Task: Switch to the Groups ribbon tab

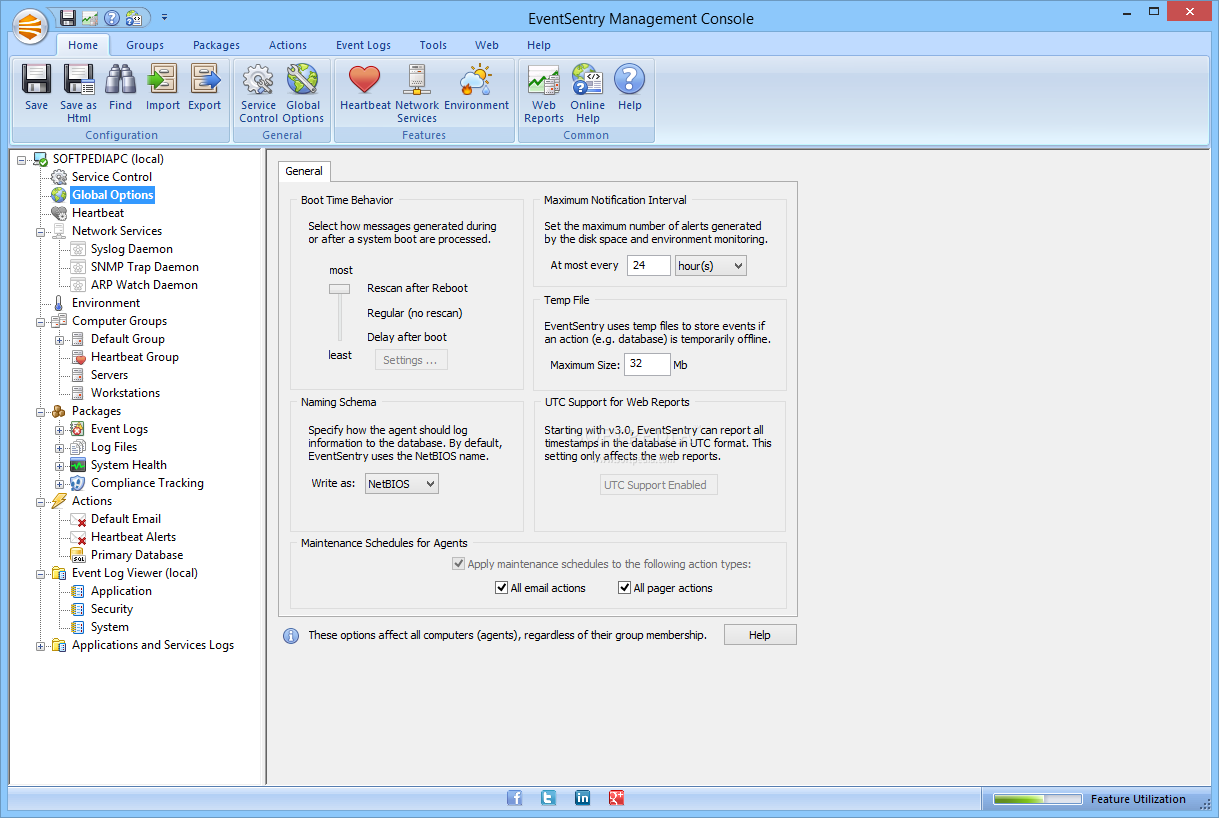Action: coord(145,45)
